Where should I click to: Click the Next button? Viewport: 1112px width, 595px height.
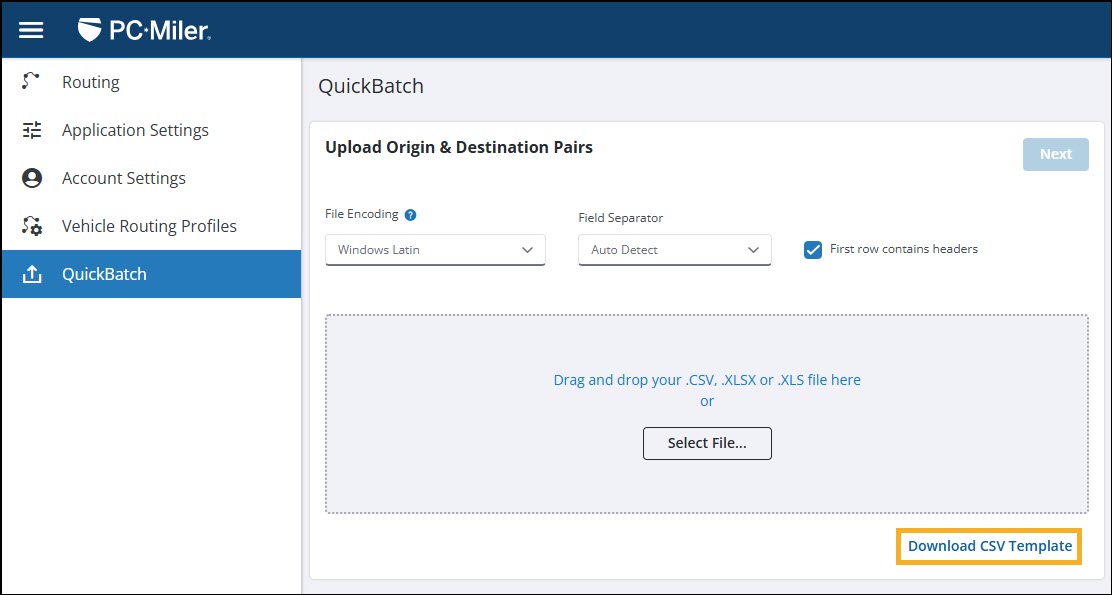1055,153
